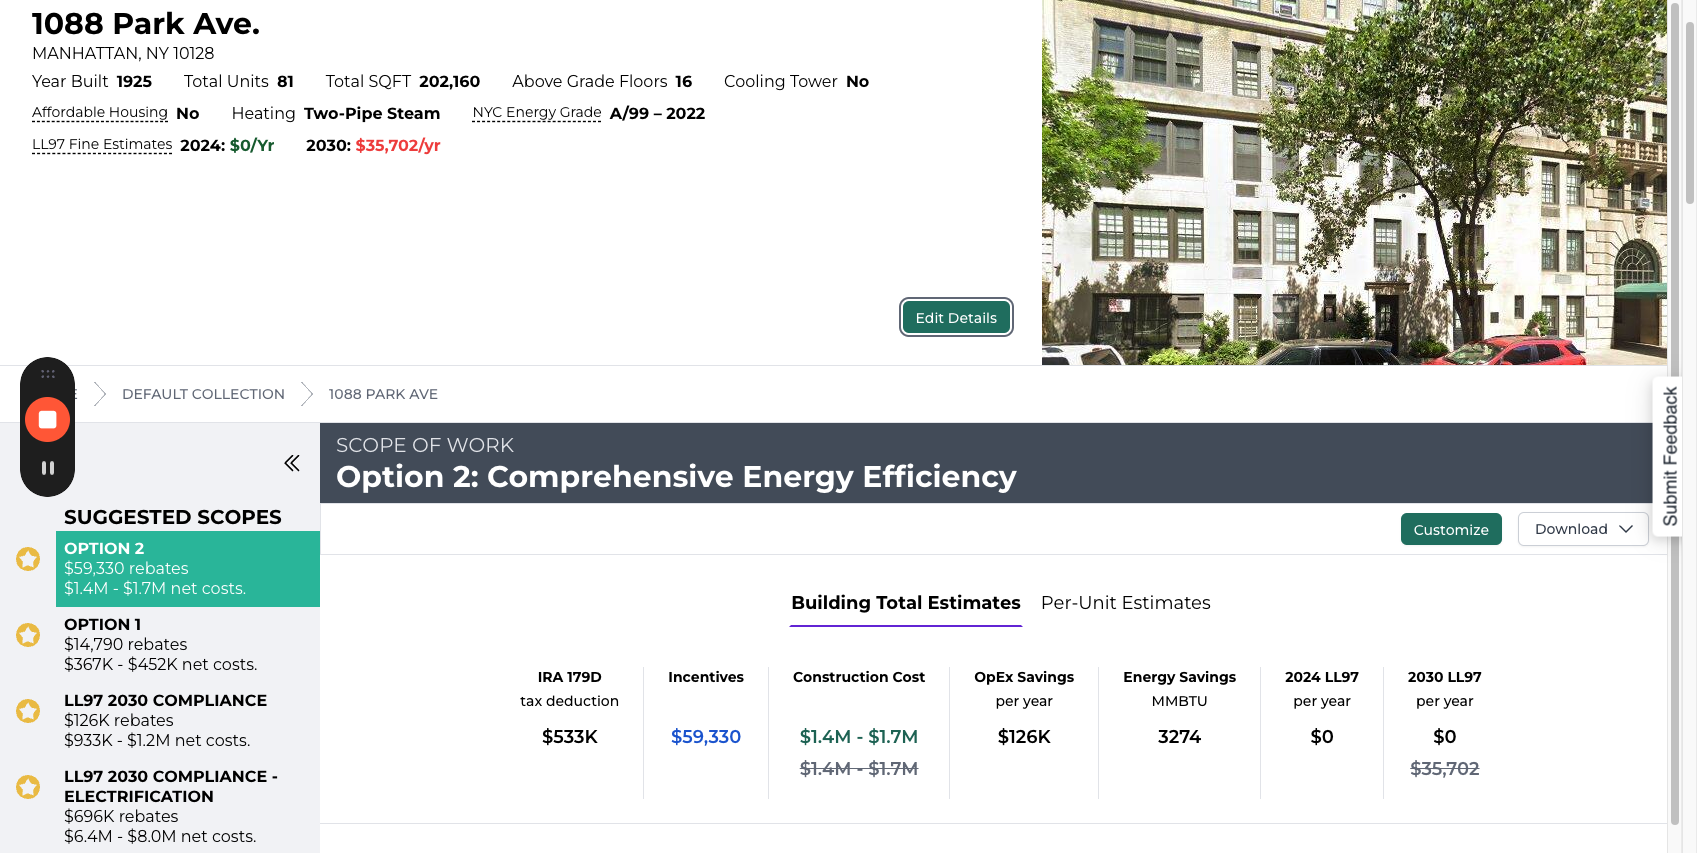Toggle the star icon next to Option 2

tap(28, 559)
